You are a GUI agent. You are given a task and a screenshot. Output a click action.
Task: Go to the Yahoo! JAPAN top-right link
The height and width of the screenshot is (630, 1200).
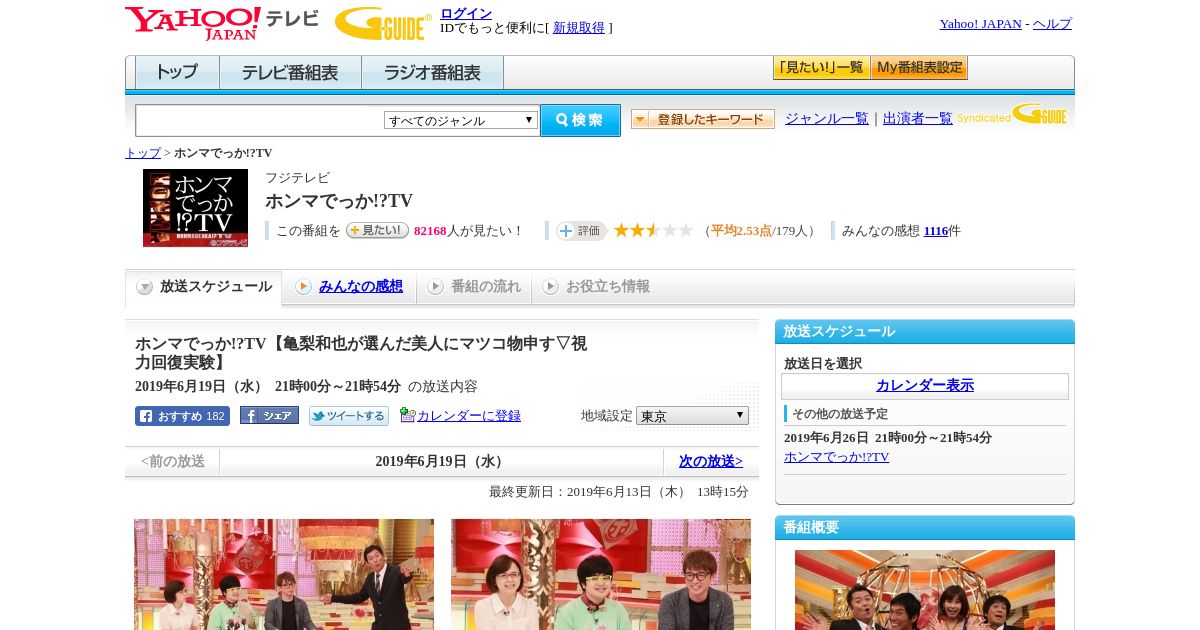(x=980, y=24)
